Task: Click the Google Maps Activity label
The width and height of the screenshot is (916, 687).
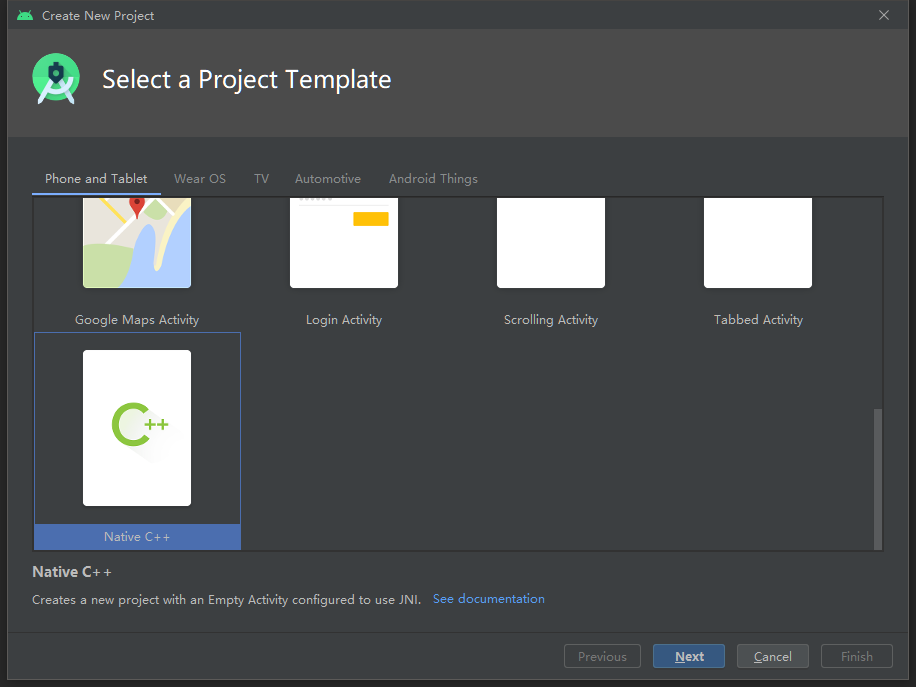Action: [x=137, y=320]
